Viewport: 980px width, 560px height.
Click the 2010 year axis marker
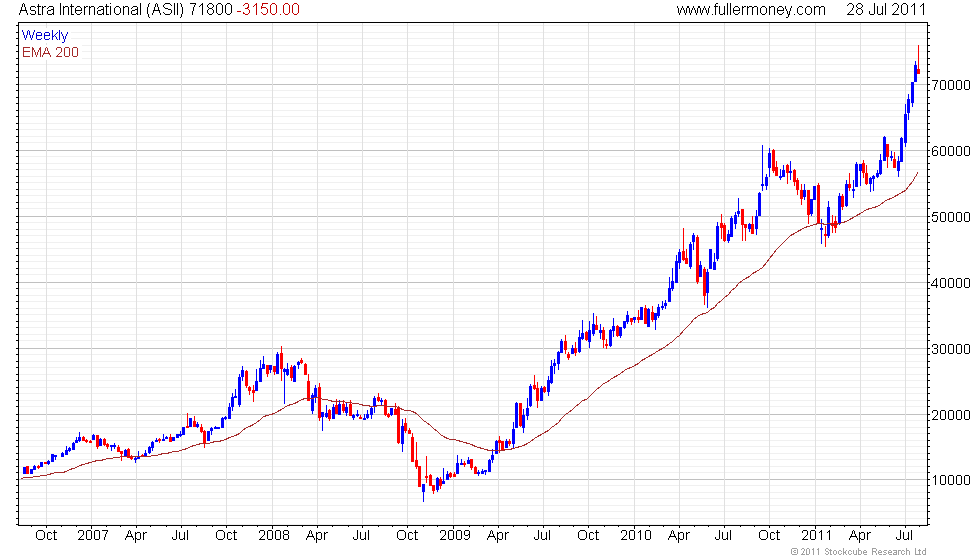click(x=636, y=536)
